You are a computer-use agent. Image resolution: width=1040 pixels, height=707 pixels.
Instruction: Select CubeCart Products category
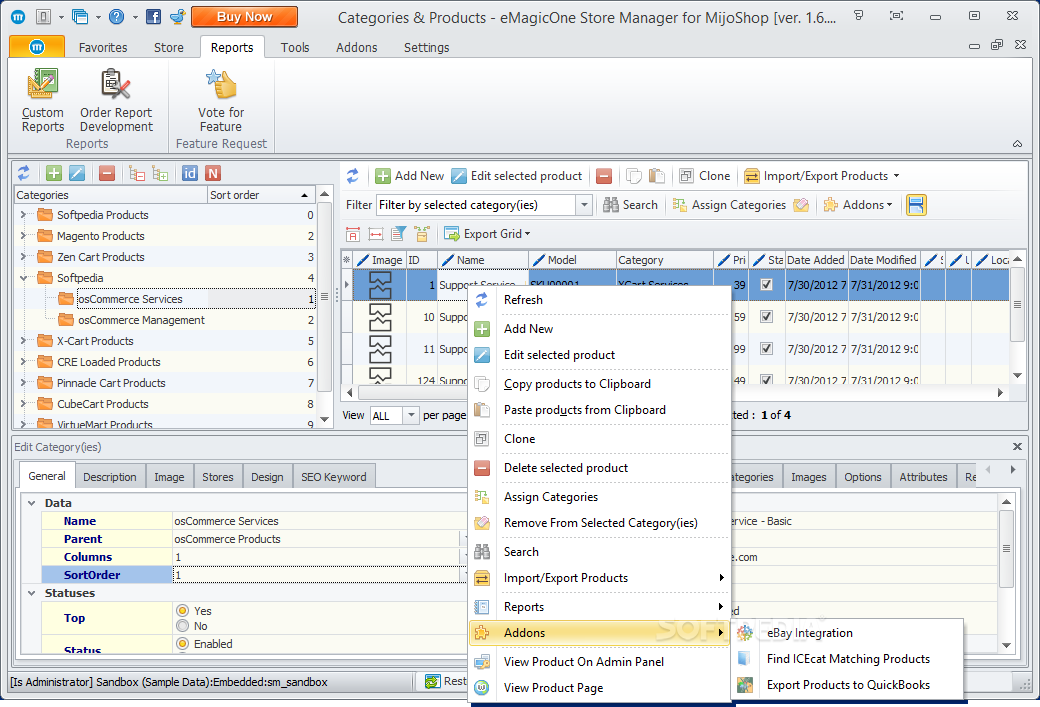click(102, 404)
